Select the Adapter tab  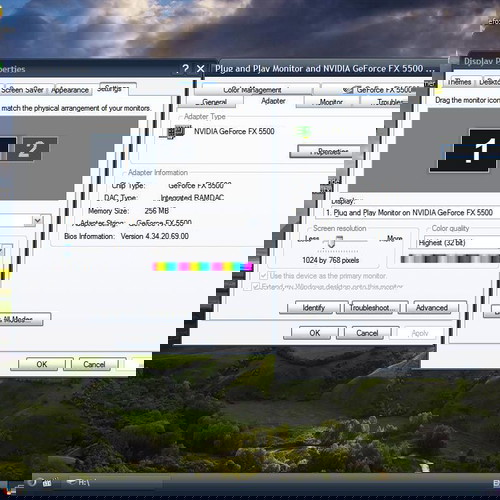(x=273, y=101)
